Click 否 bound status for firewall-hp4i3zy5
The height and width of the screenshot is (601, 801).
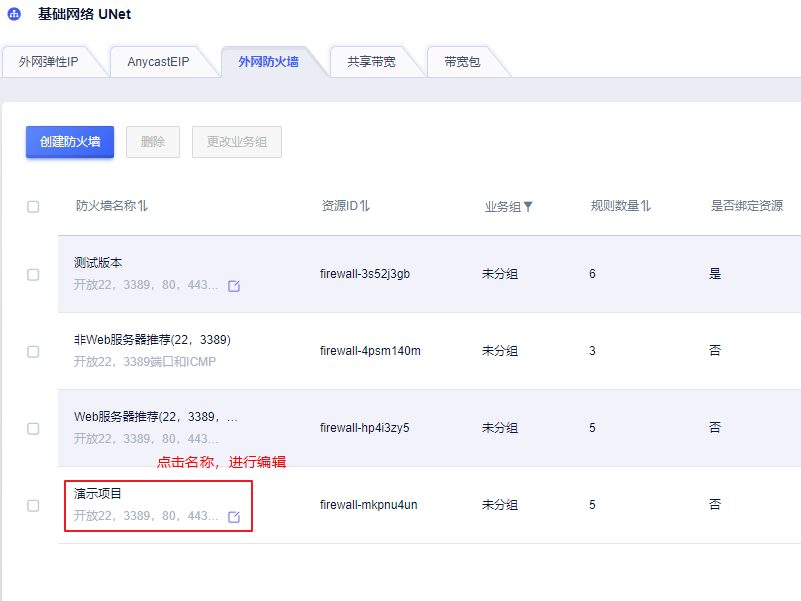(715, 427)
